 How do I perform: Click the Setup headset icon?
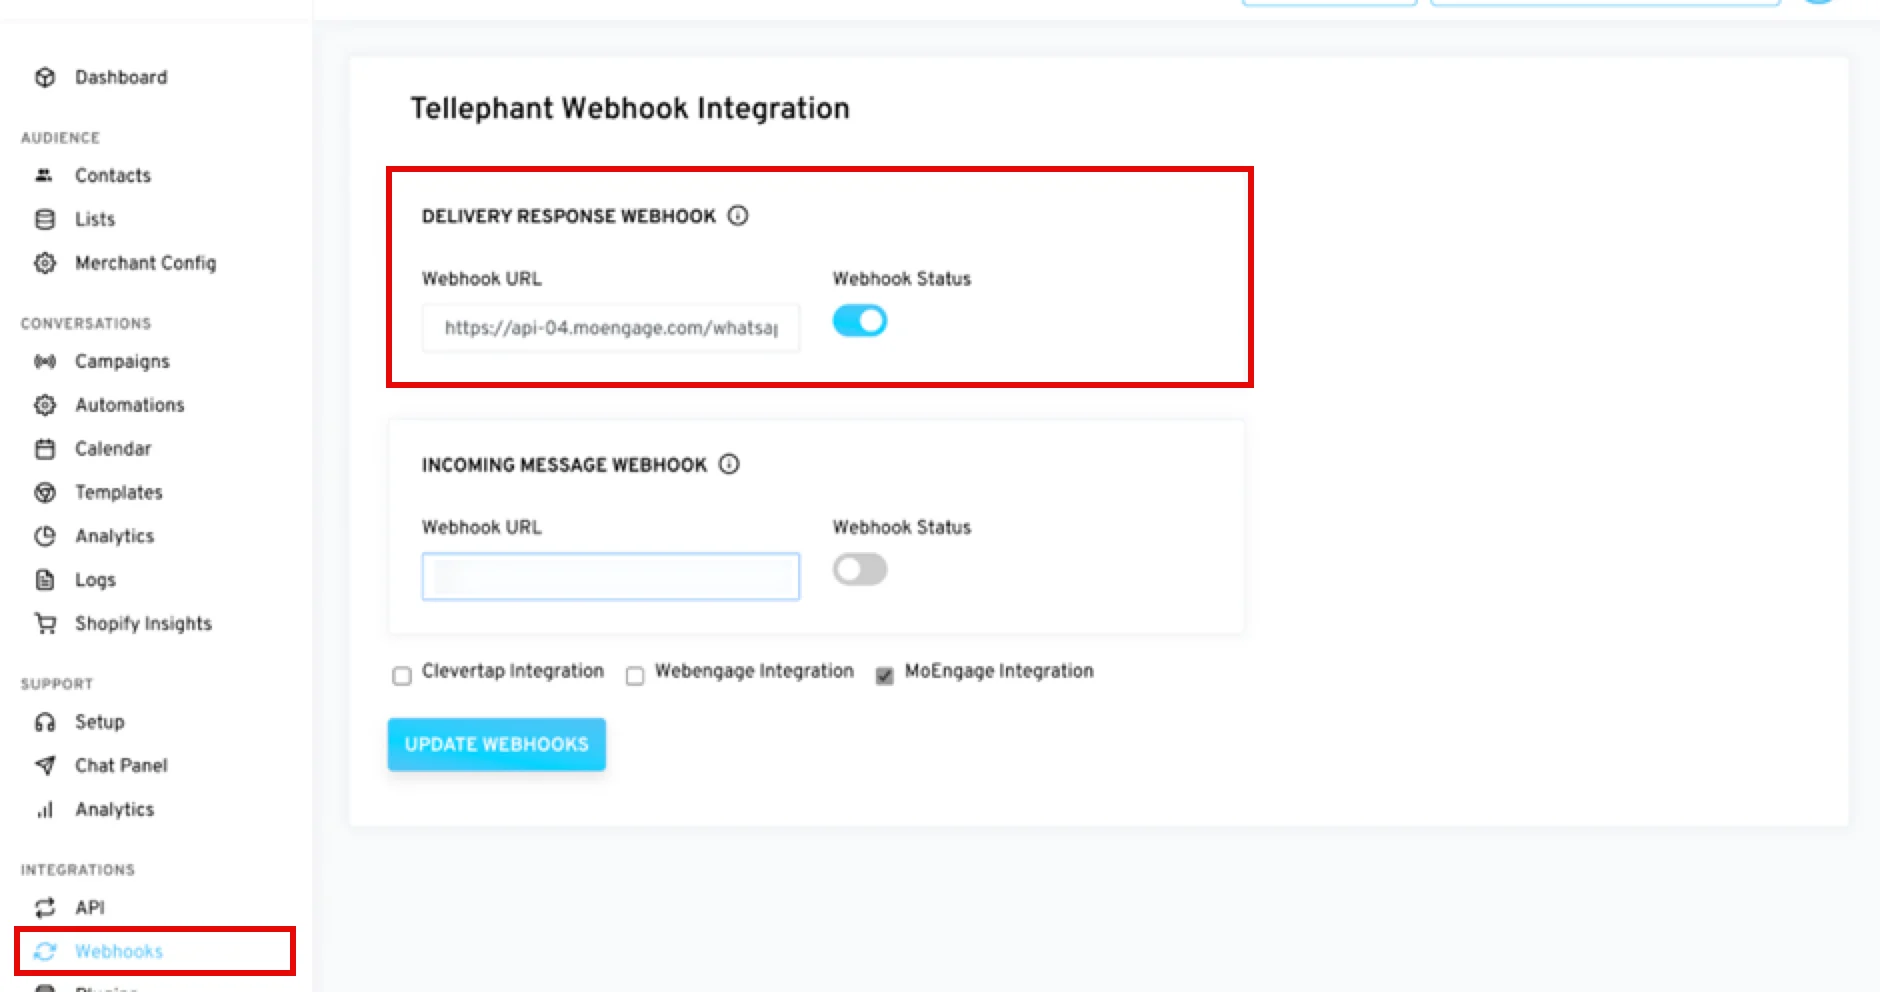(x=45, y=722)
